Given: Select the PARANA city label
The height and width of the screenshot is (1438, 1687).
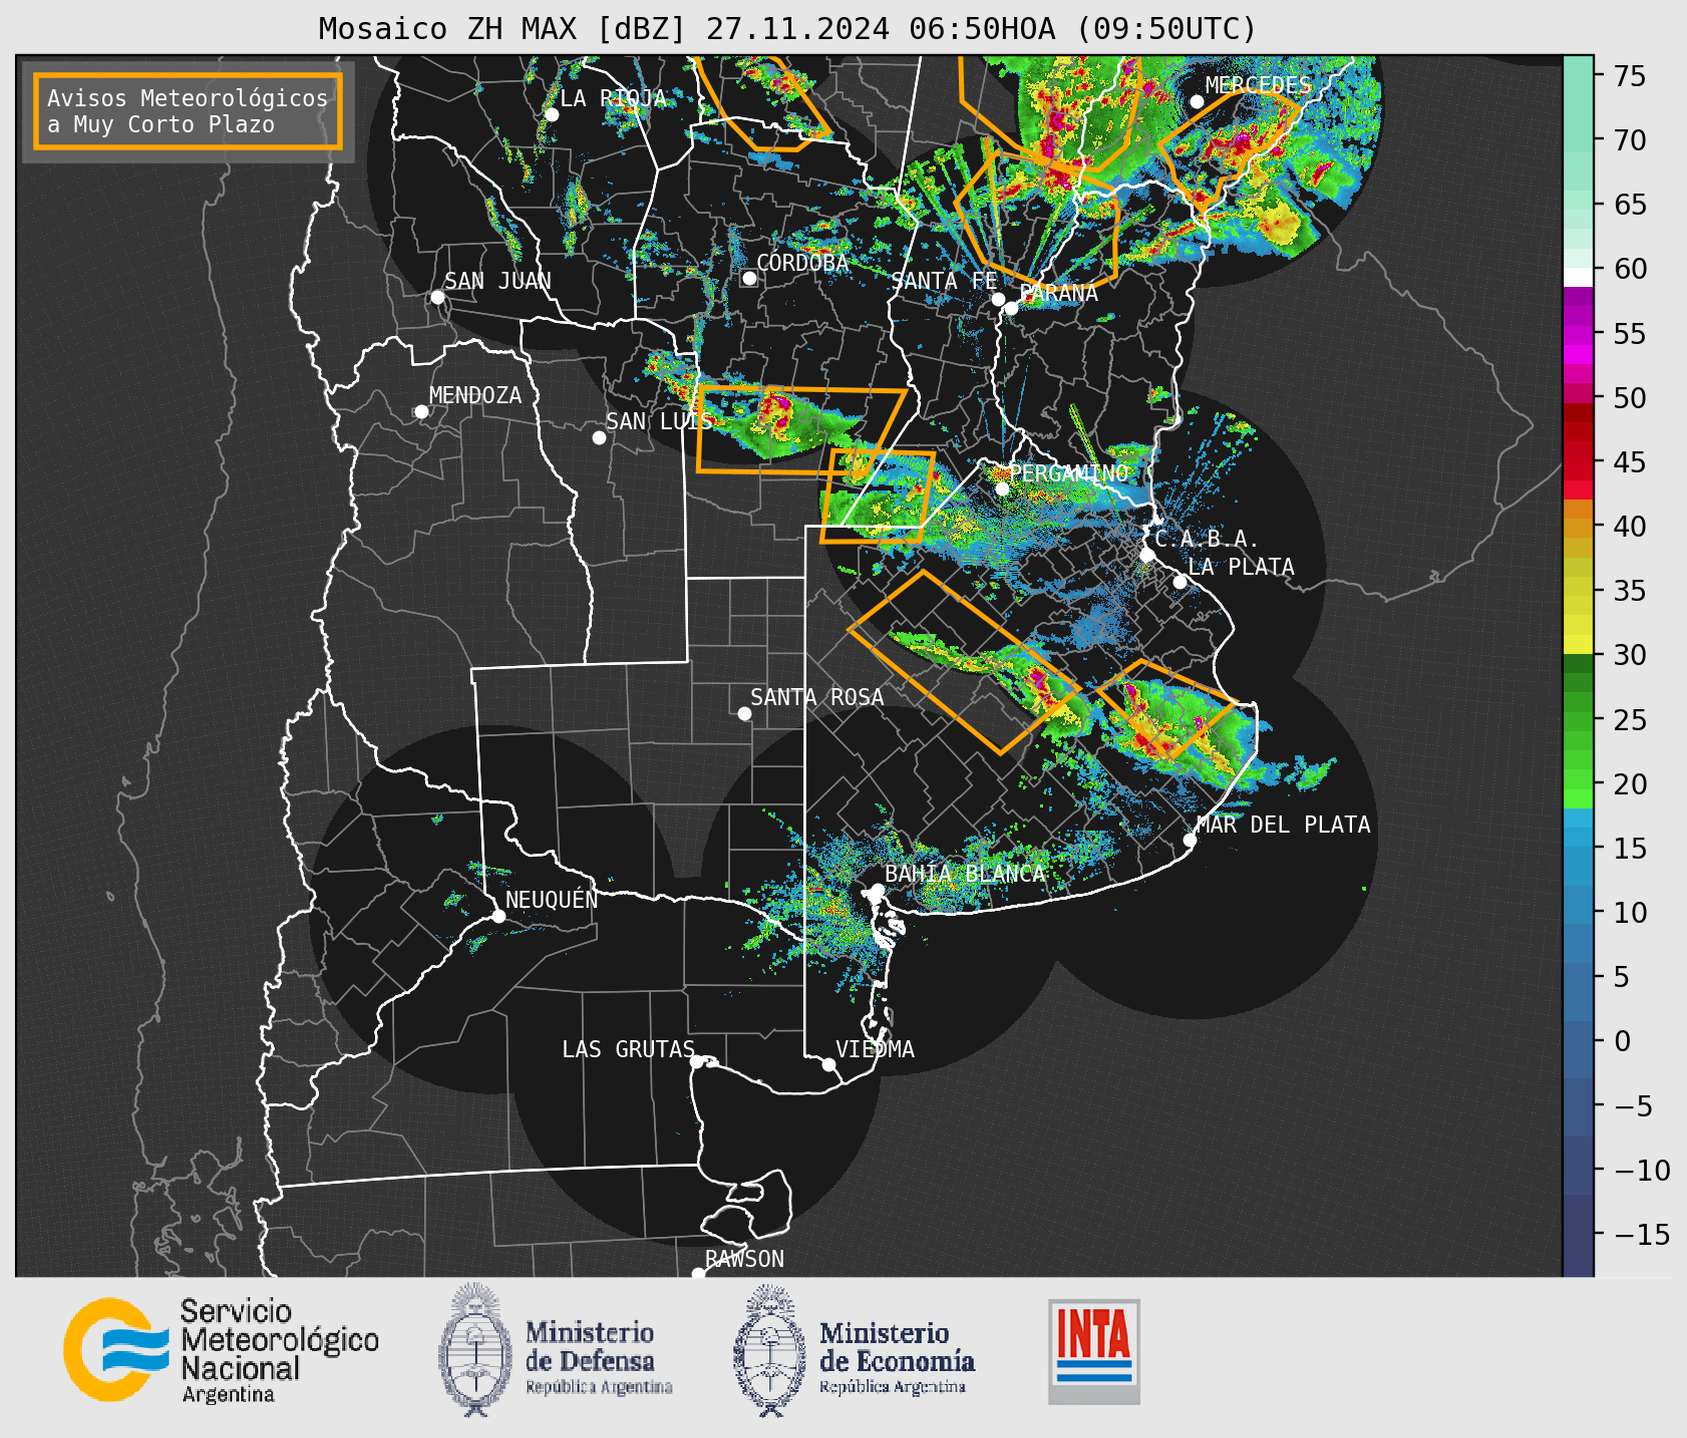Looking at the screenshot, I should 1058,294.
